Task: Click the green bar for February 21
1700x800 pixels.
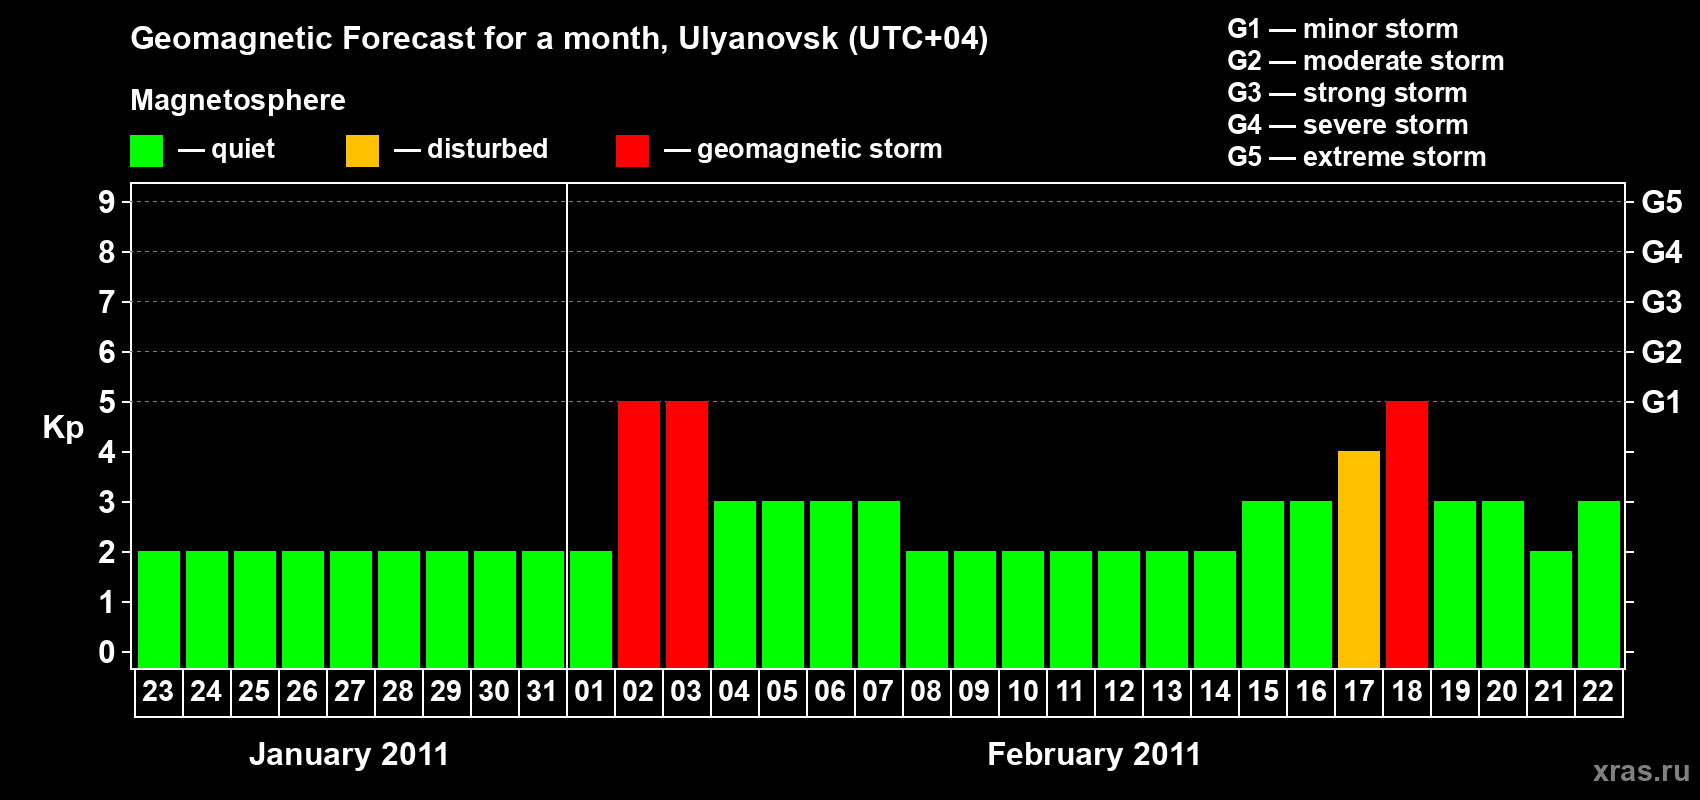Action: [1551, 609]
